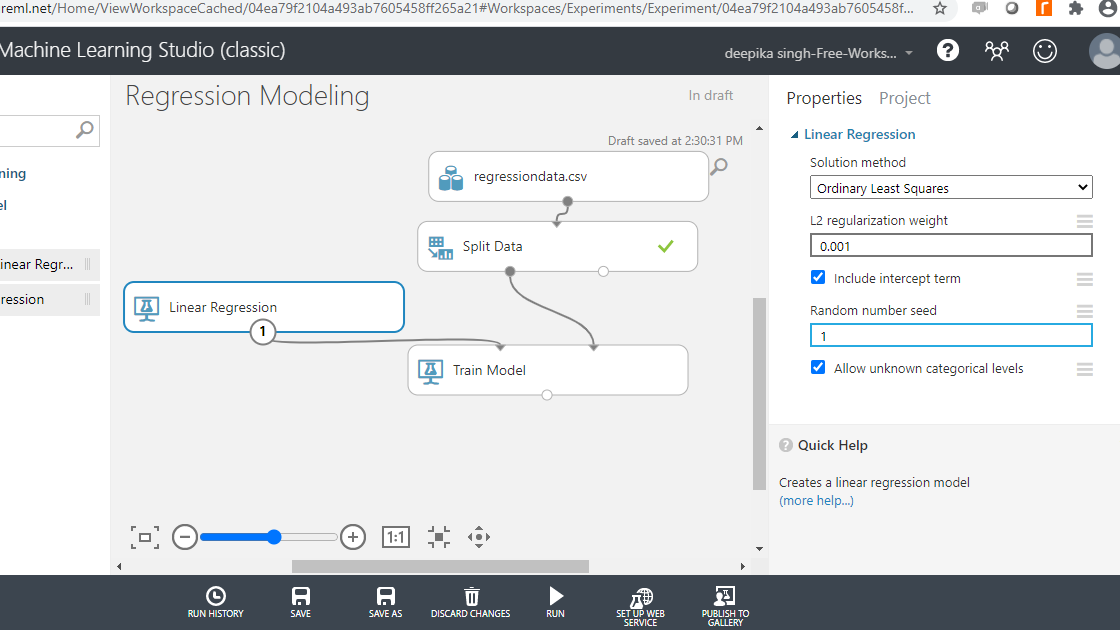The width and height of the screenshot is (1120, 630).
Task: Click Save As in the bottom bar
Action: (x=386, y=602)
